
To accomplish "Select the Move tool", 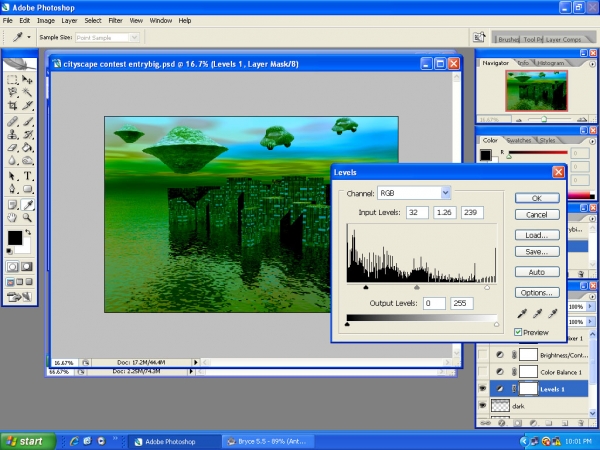I will [27, 80].
